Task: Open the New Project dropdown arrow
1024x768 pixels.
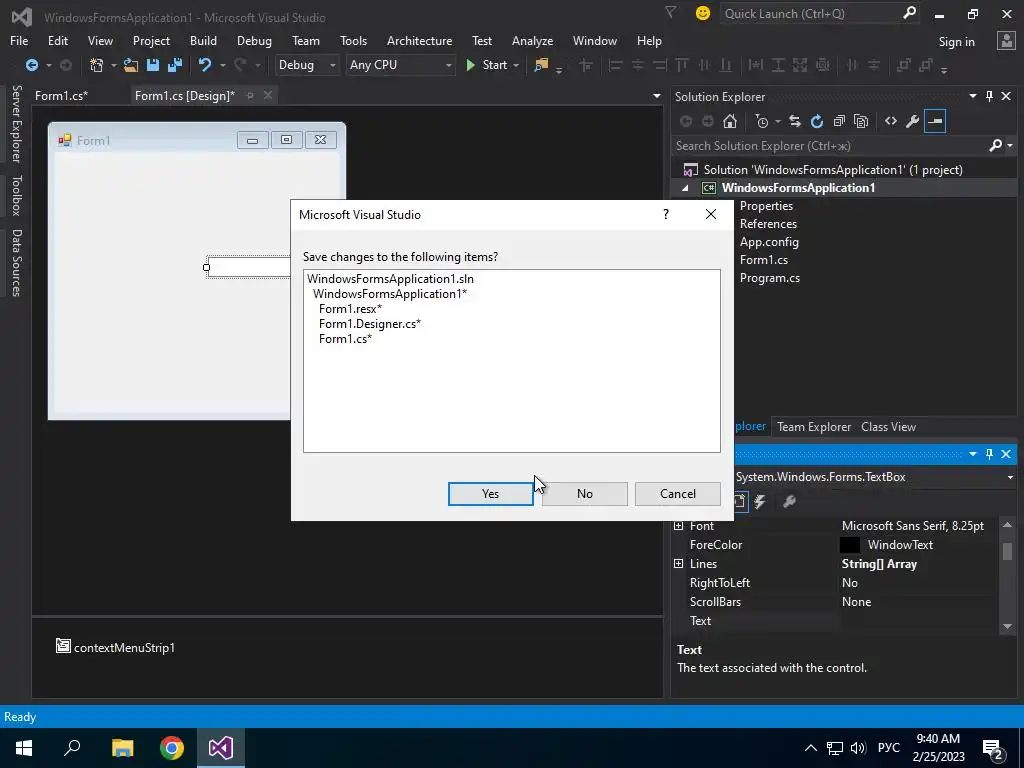Action: [x=113, y=65]
